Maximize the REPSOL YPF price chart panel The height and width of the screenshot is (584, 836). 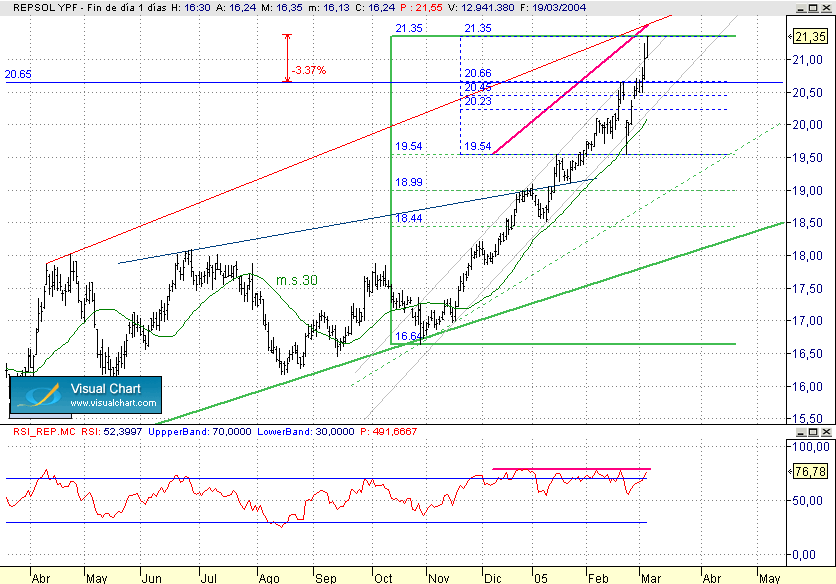(x=813, y=8)
